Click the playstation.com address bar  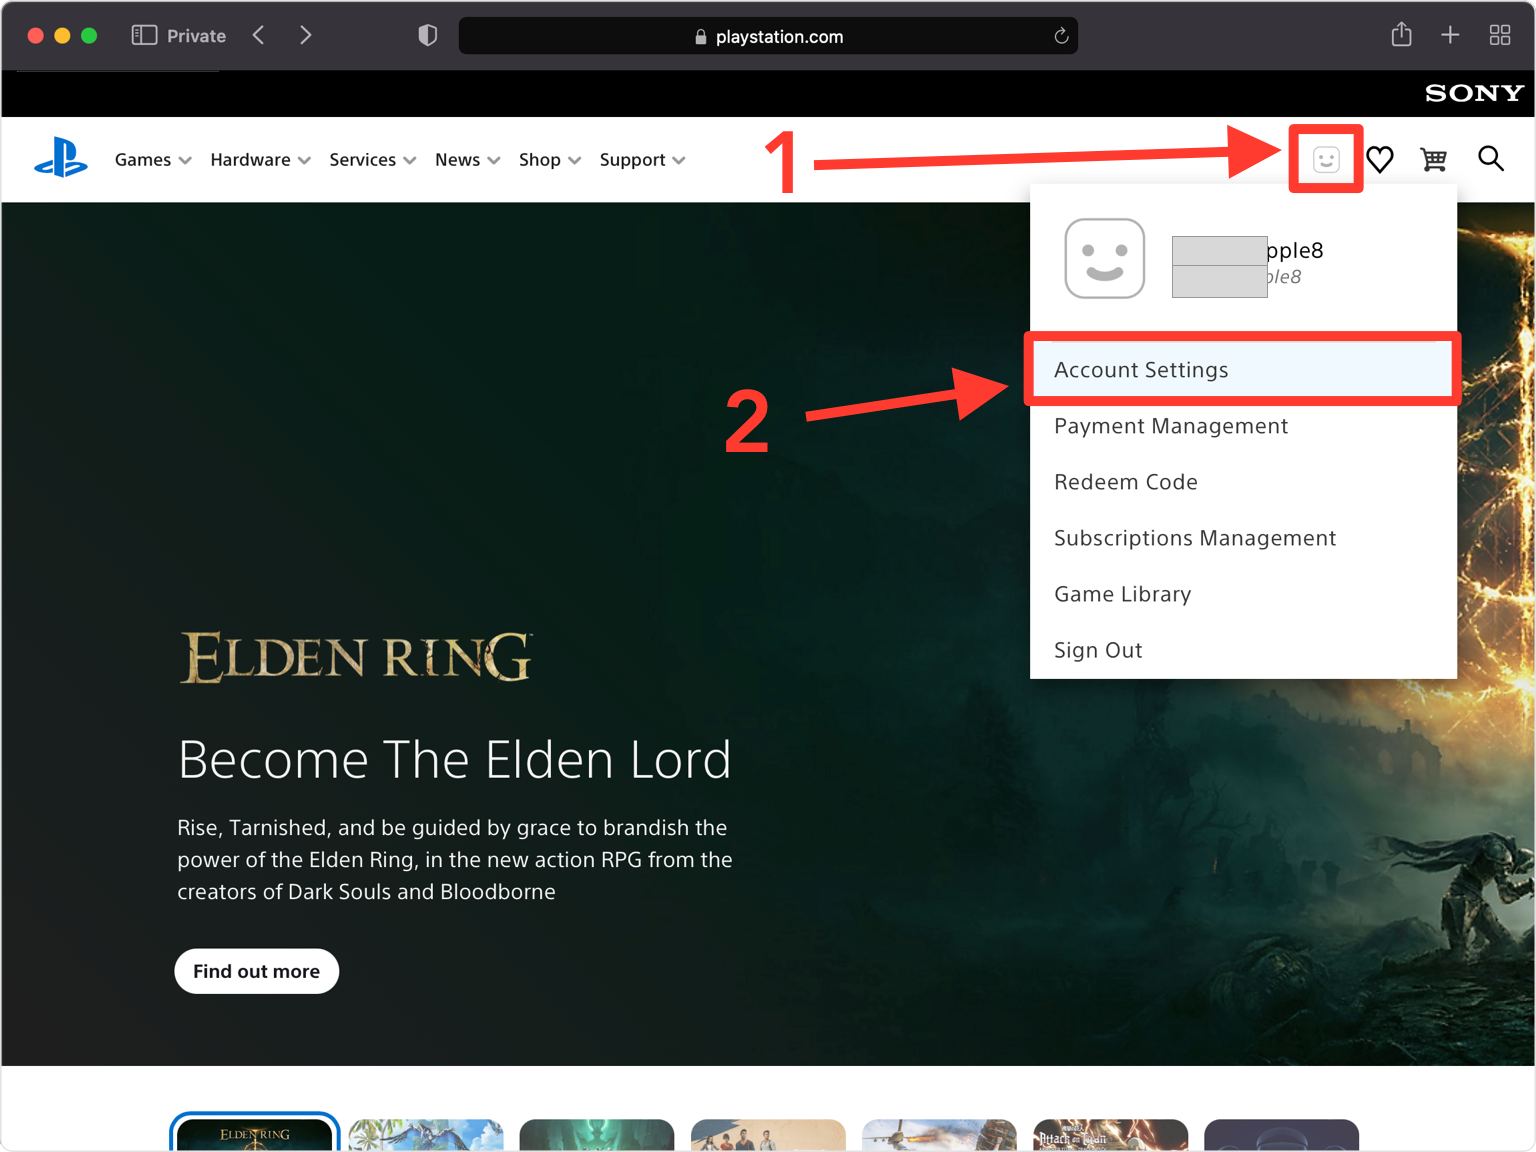768,36
